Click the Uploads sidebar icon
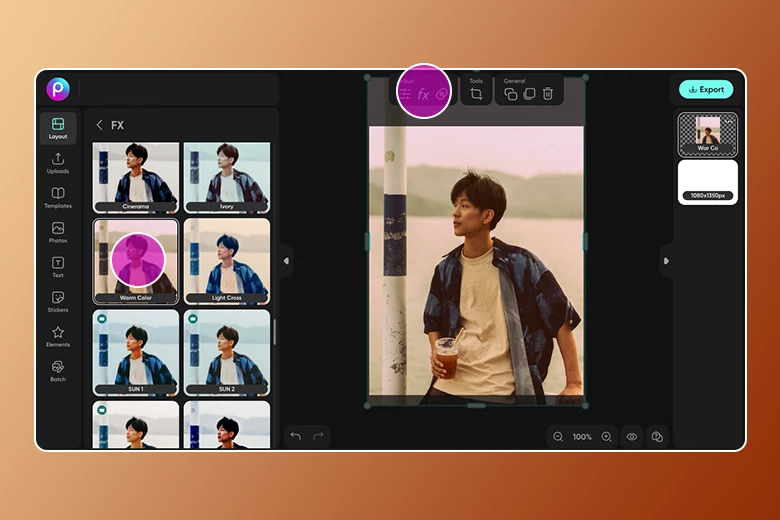The image size is (780, 520). click(58, 162)
